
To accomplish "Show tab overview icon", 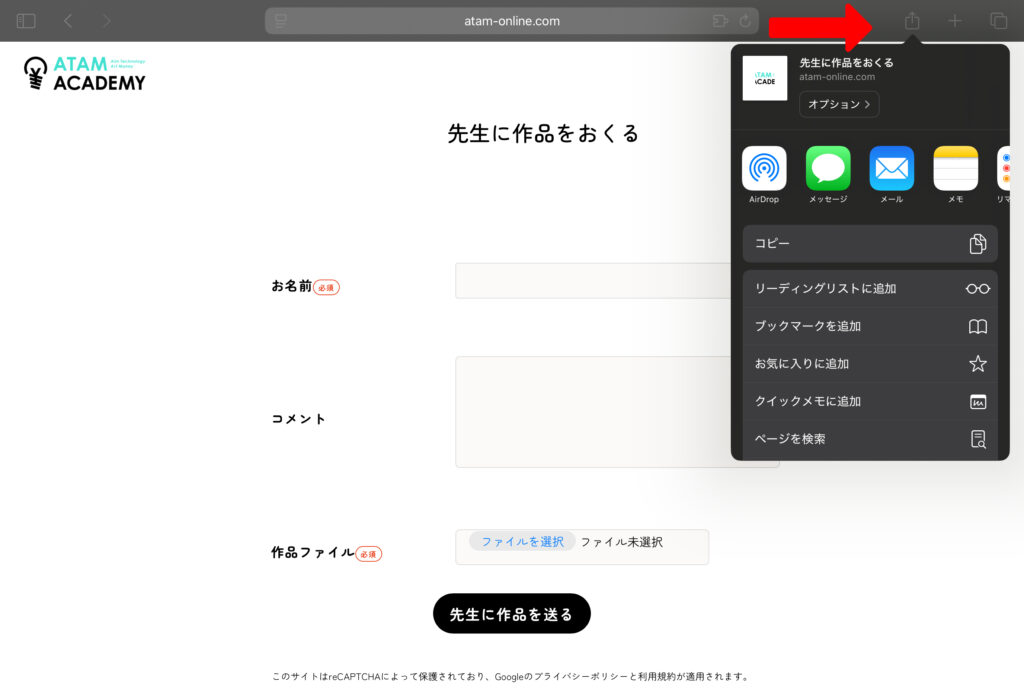I will 998,21.
